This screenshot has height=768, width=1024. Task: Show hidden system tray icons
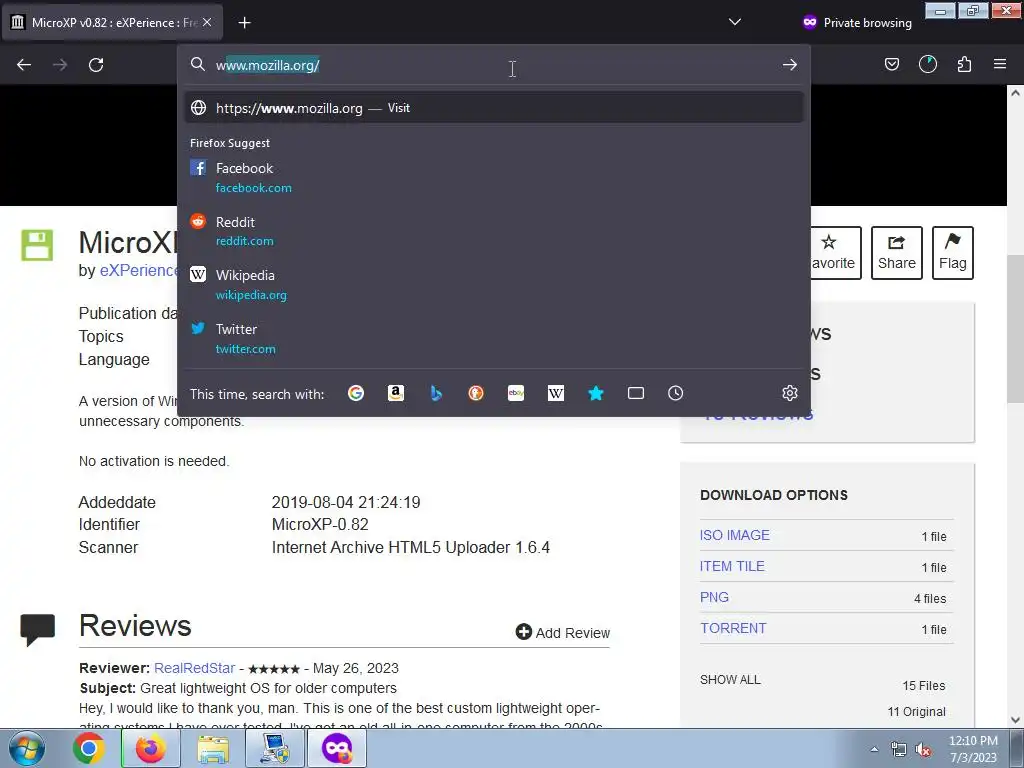point(874,749)
